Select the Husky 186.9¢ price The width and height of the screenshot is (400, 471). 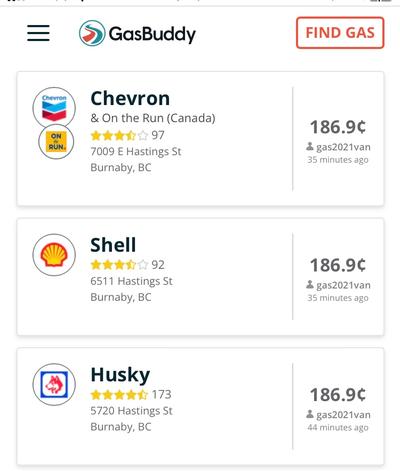coord(338,395)
